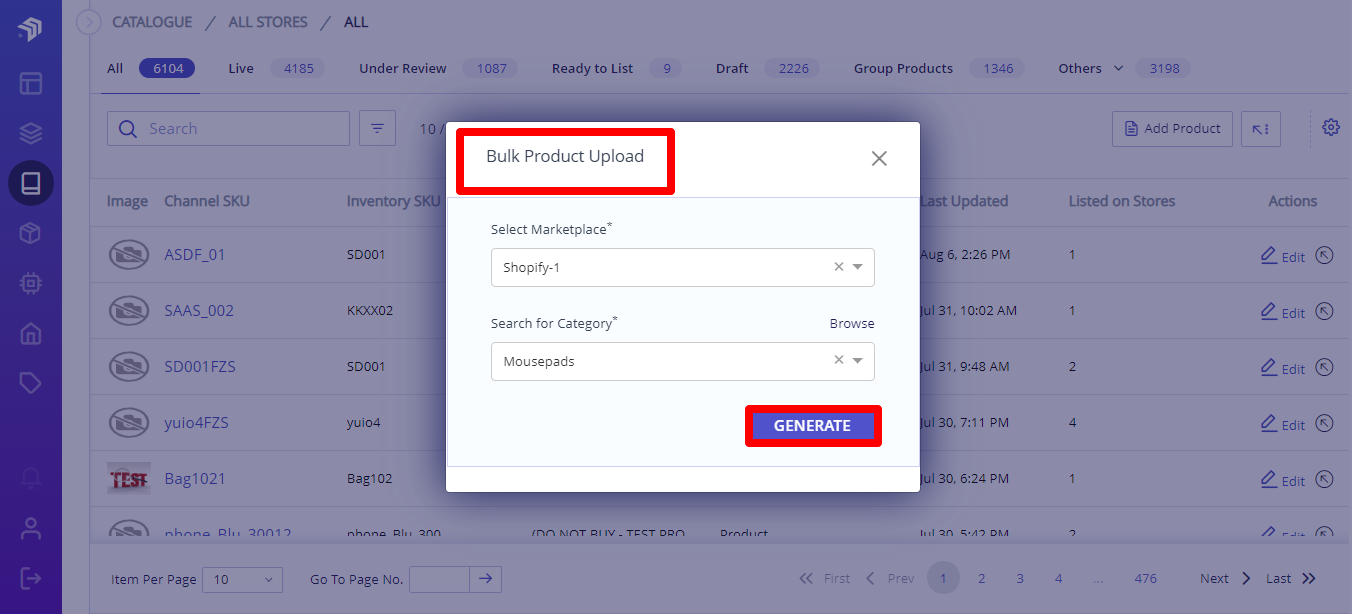
Task: Clear the Mousepads category selection
Action: (x=839, y=361)
